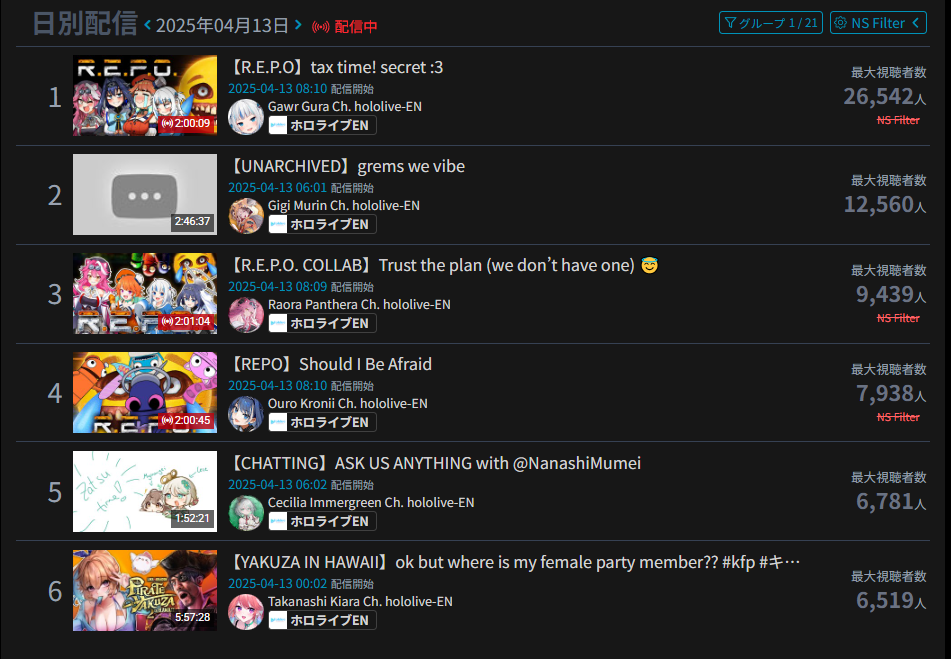This screenshot has height=659, width=951.
Task: Toggle NS Filter tag on Gura's stream
Action: click(x=898, y=120)
